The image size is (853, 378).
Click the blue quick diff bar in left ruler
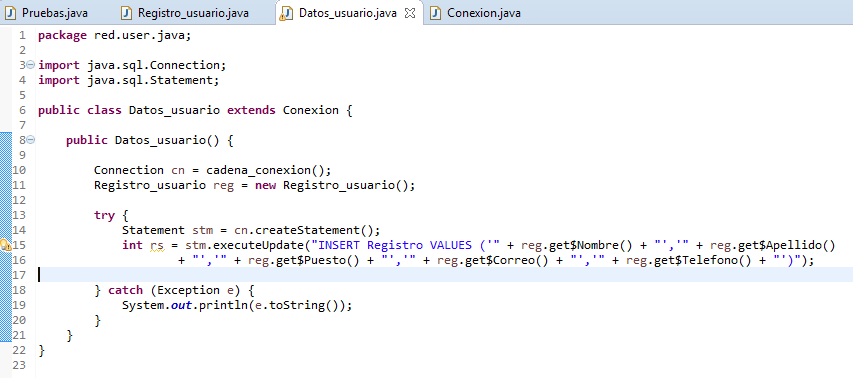point(5,237)
